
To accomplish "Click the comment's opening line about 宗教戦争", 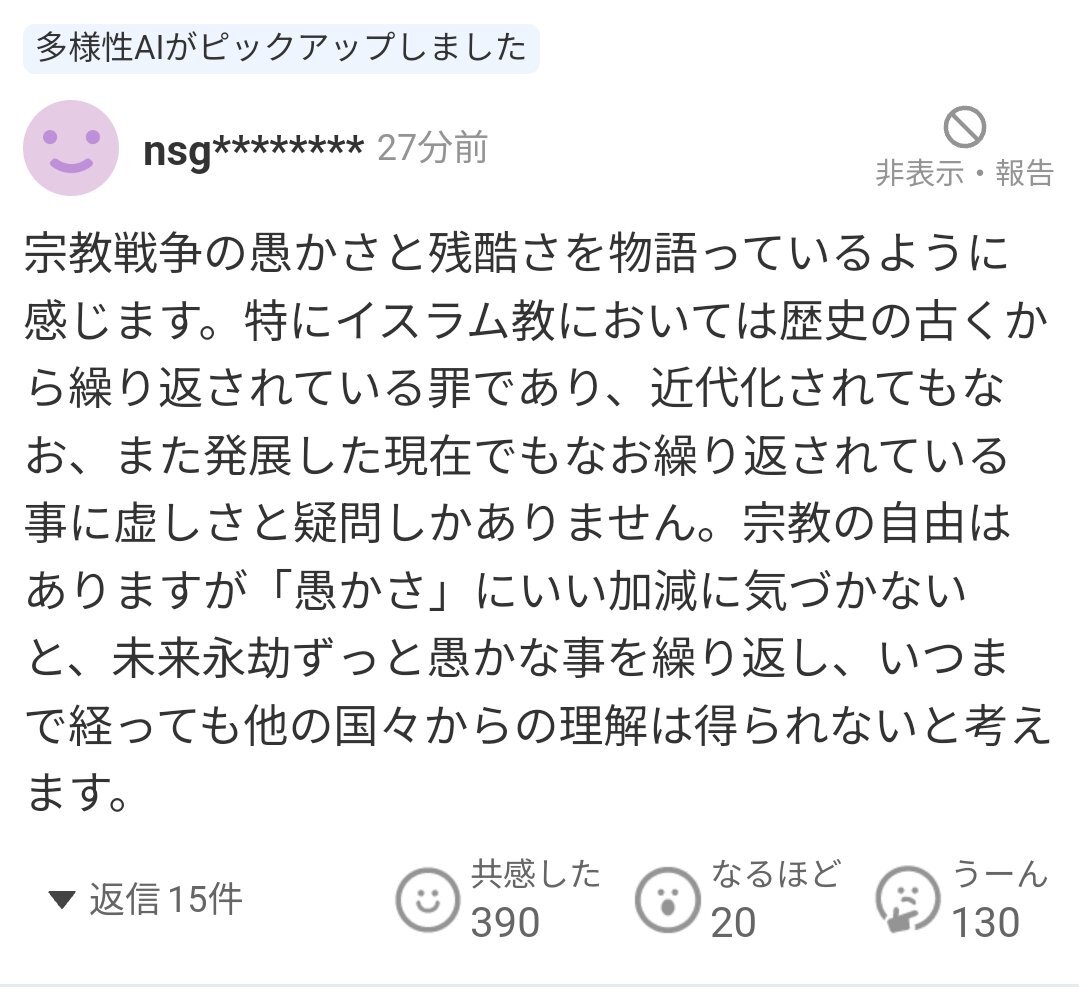I will pos(516,257).
